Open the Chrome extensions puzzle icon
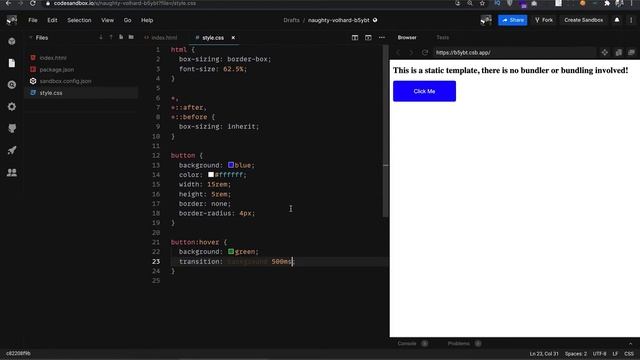The height and width of the screenshot is (360, 640). [607, 3]
